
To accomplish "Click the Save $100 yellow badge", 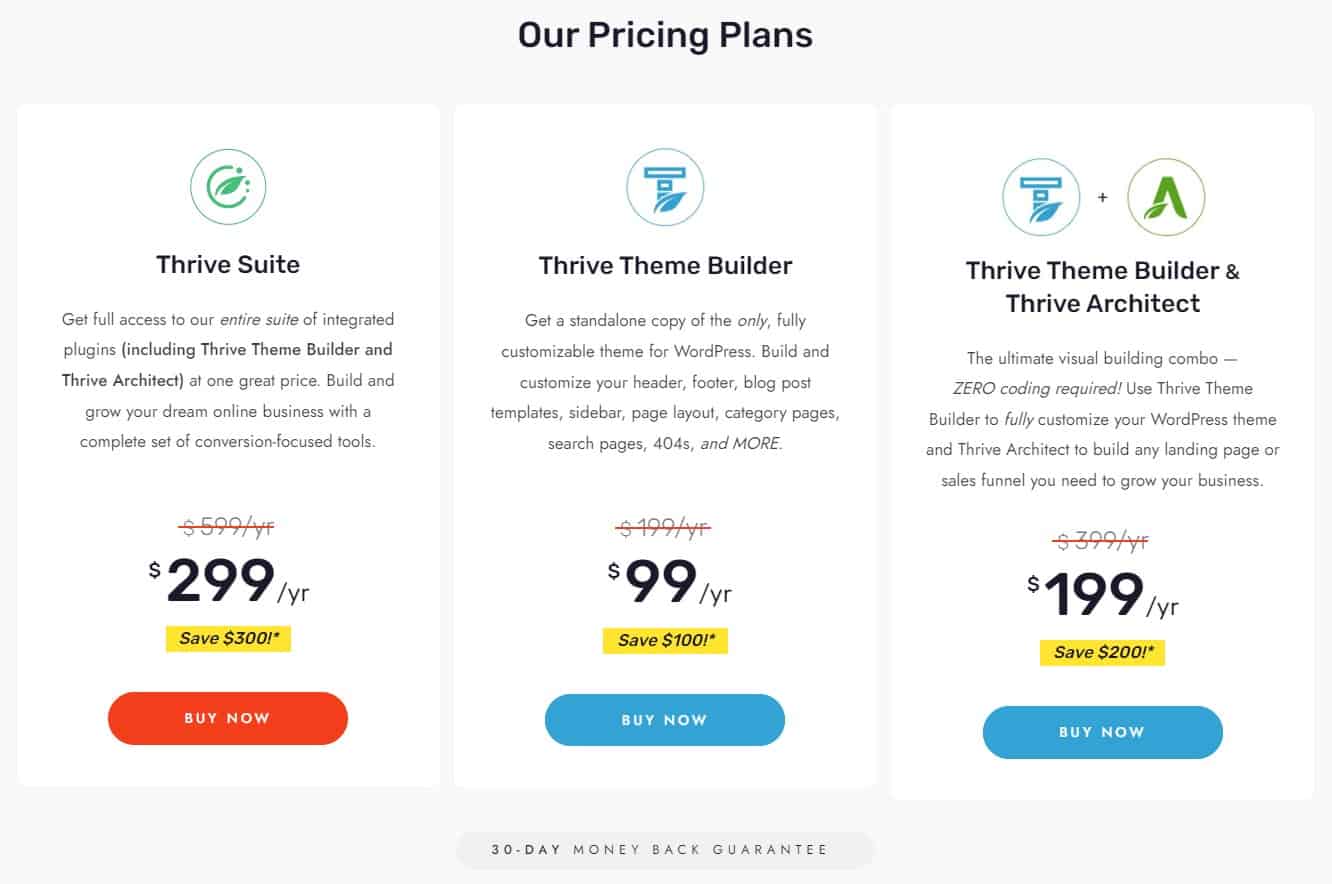I will click(x=665, y=640).
